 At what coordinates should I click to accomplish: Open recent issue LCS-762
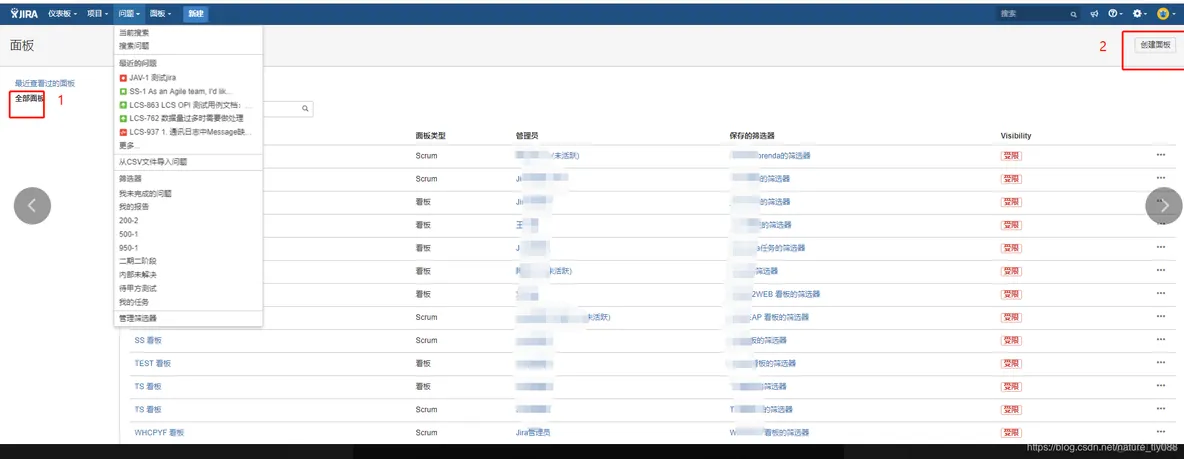point(188,118)
